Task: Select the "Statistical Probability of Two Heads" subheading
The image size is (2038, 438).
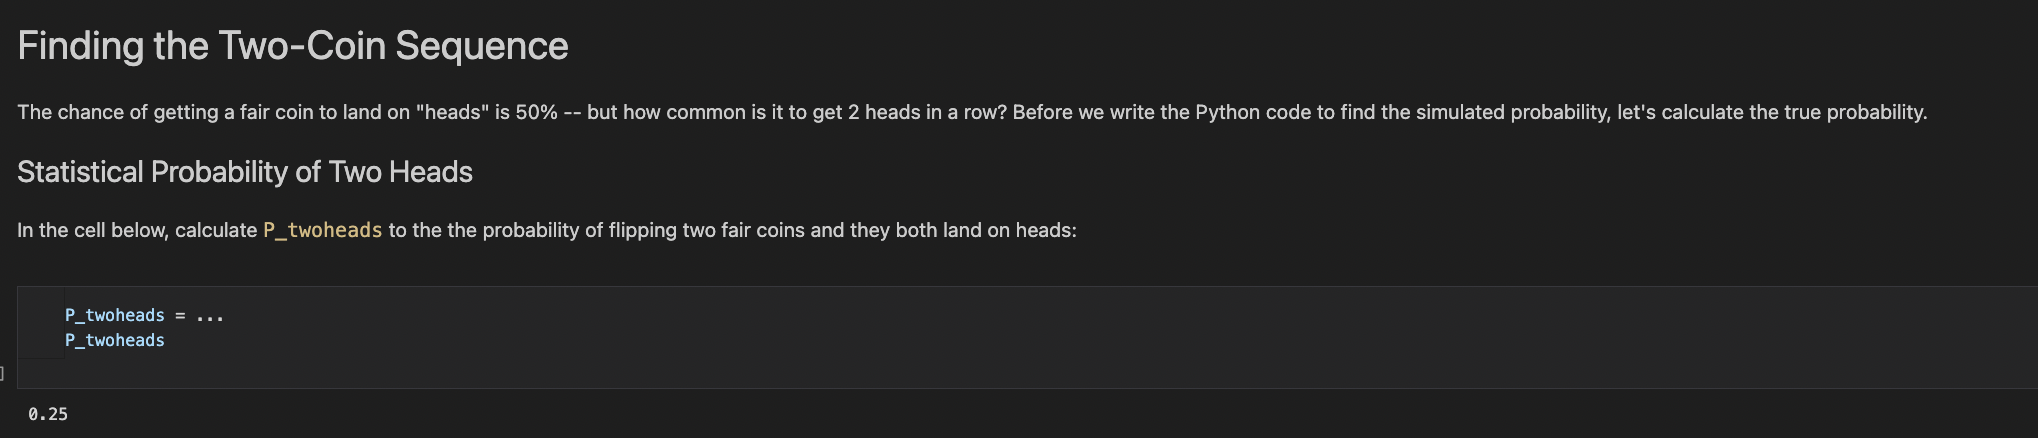Action: point(244,172)
